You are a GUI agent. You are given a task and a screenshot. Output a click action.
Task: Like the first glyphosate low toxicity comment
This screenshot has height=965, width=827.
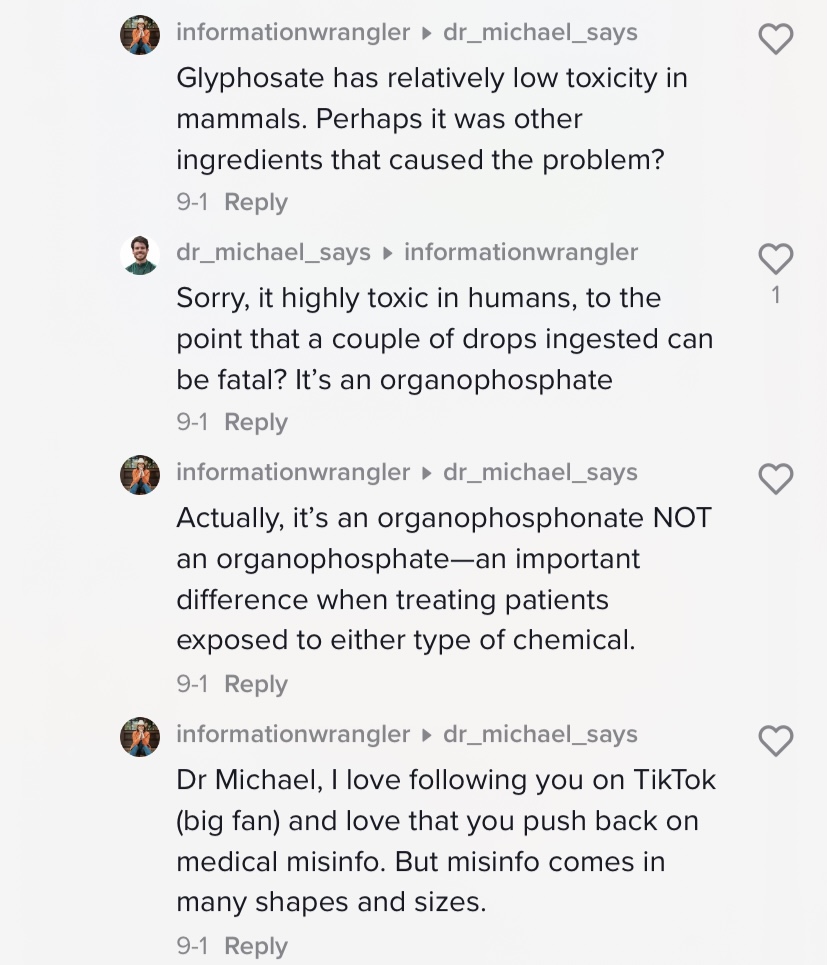click(x=775, y=39)
